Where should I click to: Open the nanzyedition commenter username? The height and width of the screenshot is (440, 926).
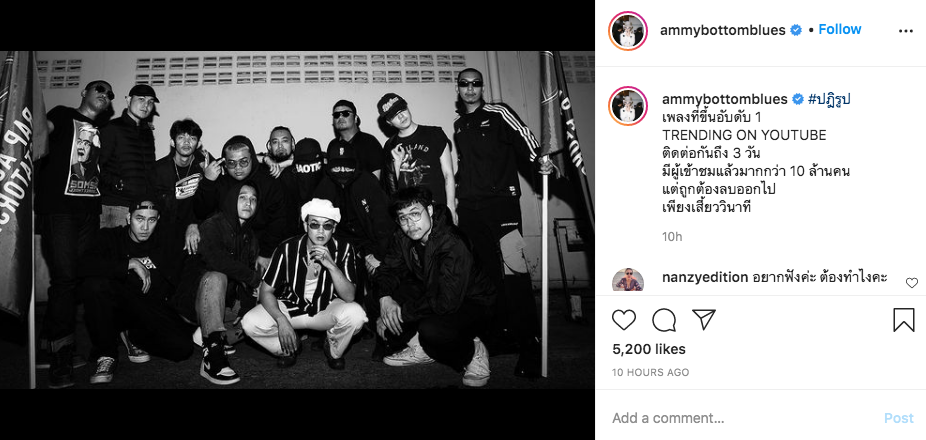pos(705,278)
